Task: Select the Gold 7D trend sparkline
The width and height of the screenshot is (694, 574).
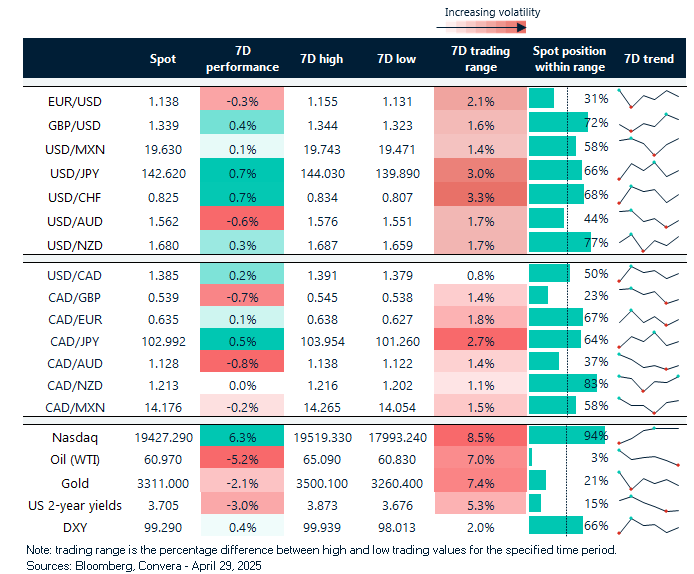Action: tap(648, 480)
